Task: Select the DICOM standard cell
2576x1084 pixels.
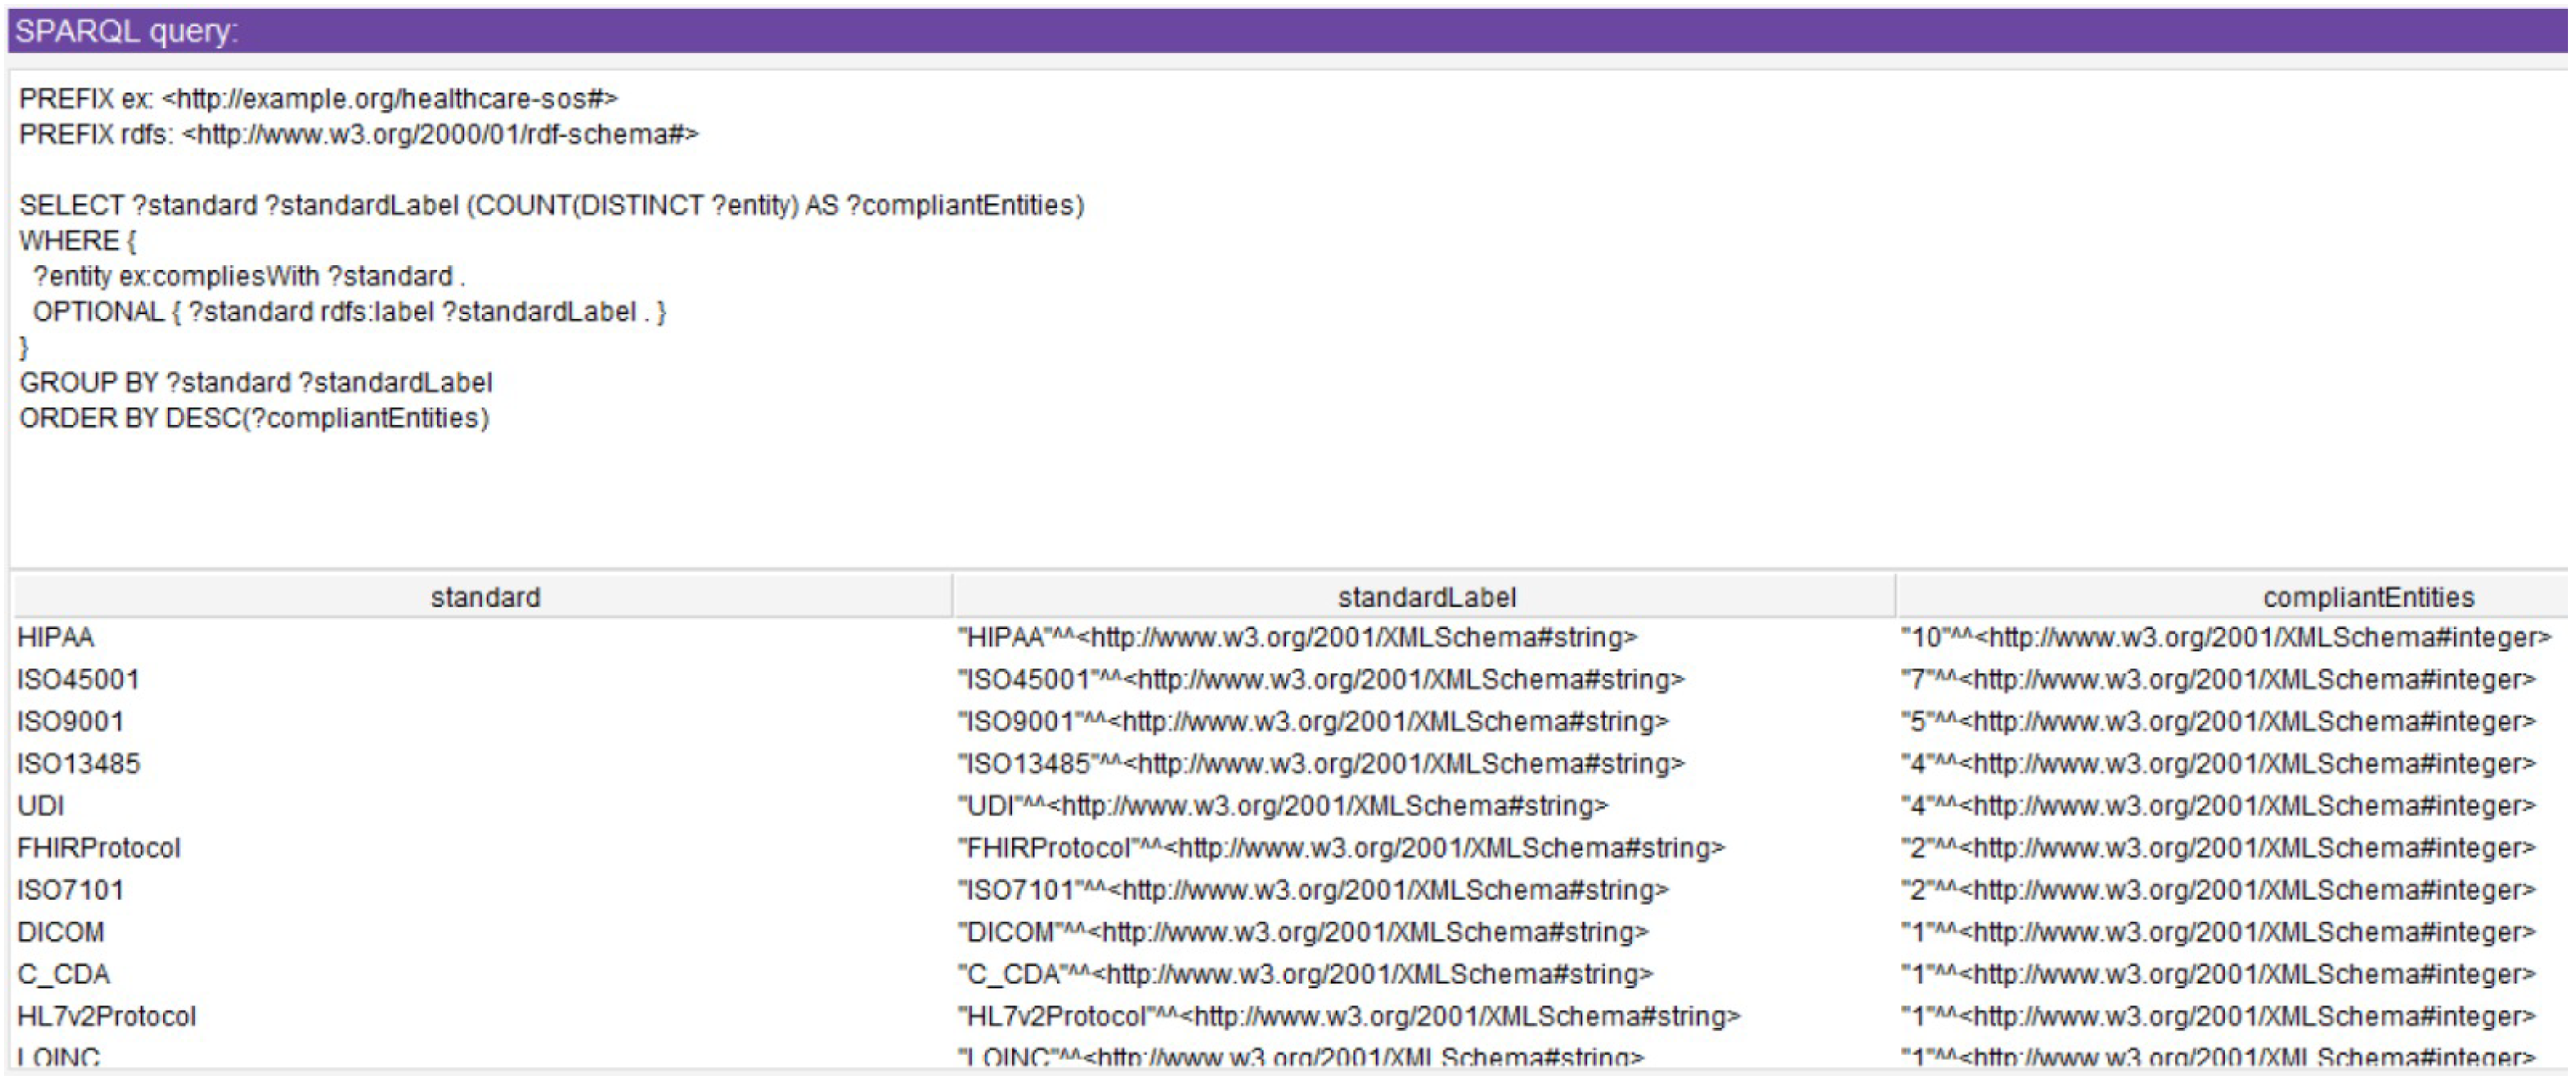Action: pyautogui.click(x=60, y=932)
